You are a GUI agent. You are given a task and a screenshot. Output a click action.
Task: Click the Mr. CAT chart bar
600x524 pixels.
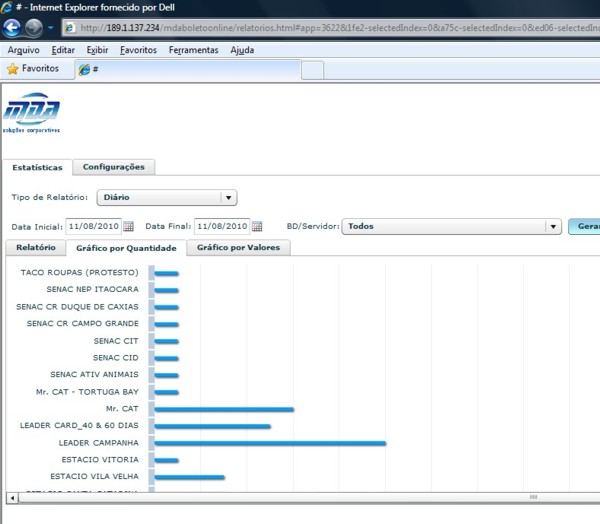[x=224, y=410]
